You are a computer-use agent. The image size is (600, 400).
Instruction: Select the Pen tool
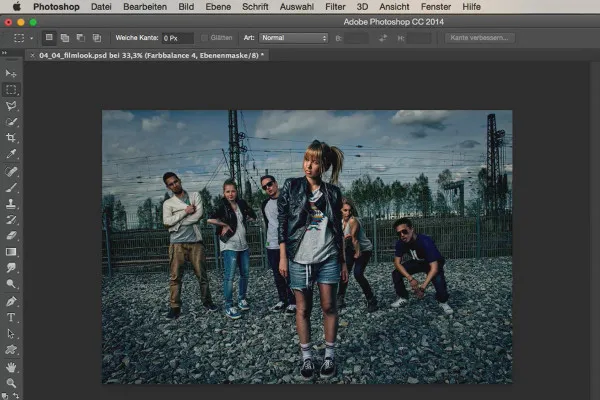pos(11,301)
